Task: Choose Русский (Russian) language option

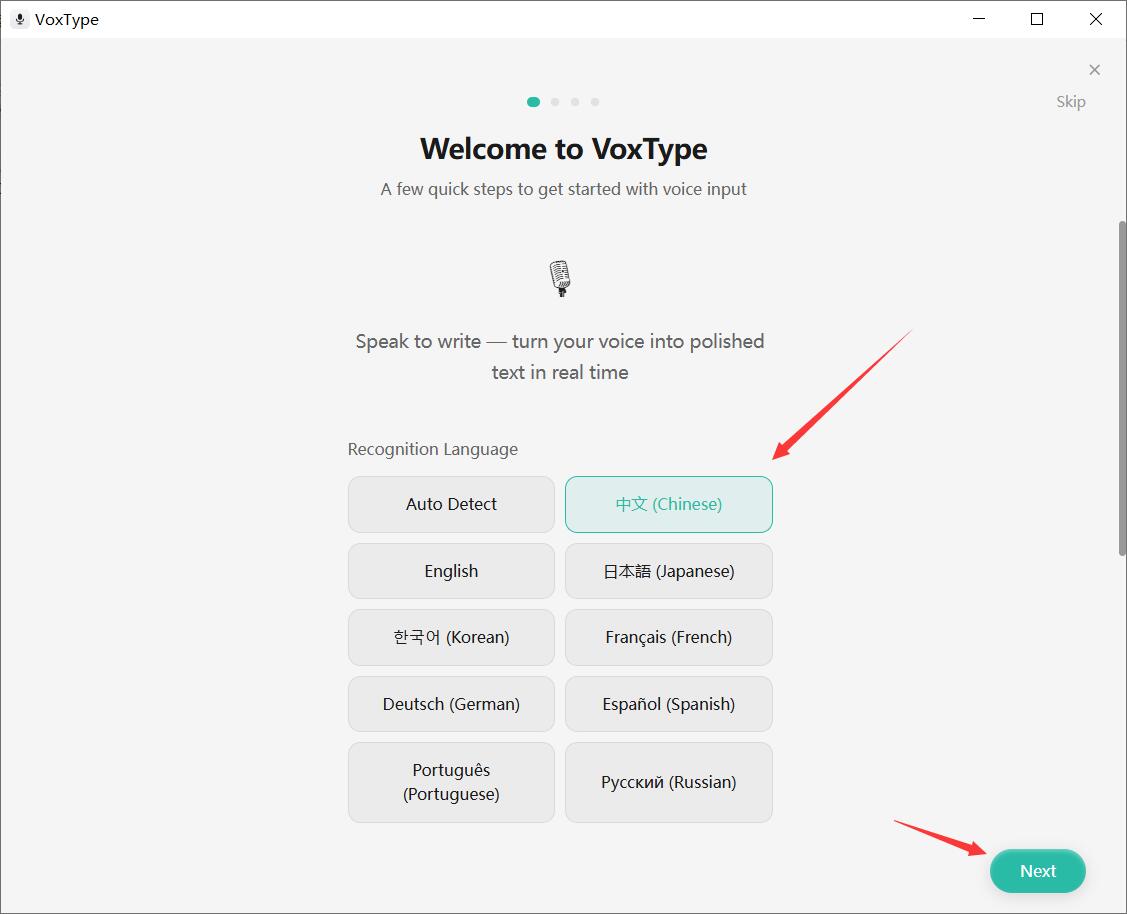Action: click(668, 783)
